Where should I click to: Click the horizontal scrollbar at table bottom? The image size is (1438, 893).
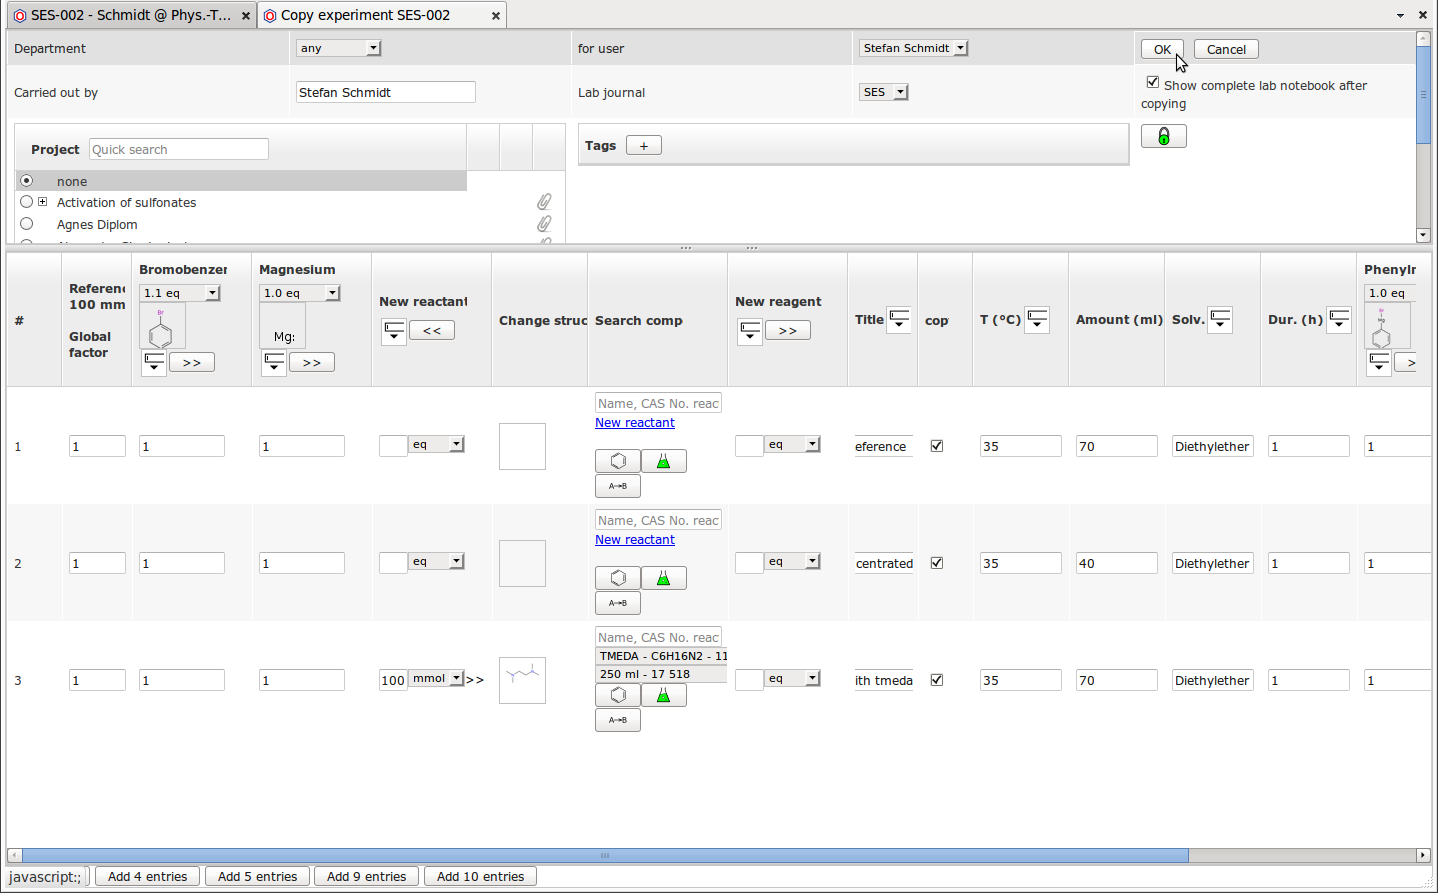coord(604,855)
